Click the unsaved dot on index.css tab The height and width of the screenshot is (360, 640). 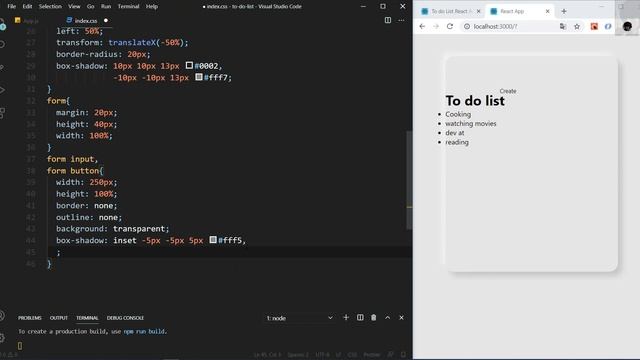click(x=106, y=20)
